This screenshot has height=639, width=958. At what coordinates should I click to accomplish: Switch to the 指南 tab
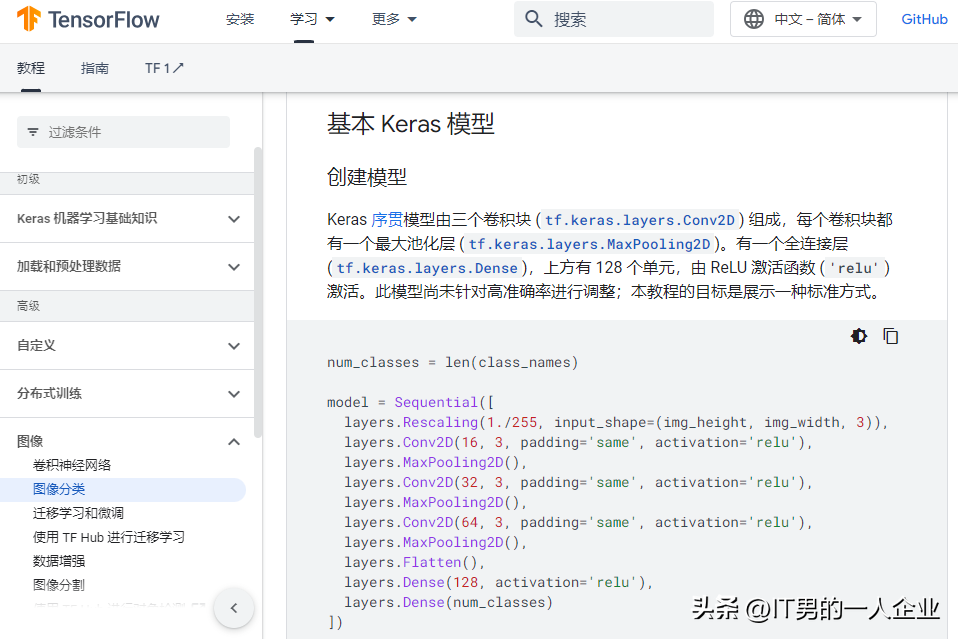95,68
